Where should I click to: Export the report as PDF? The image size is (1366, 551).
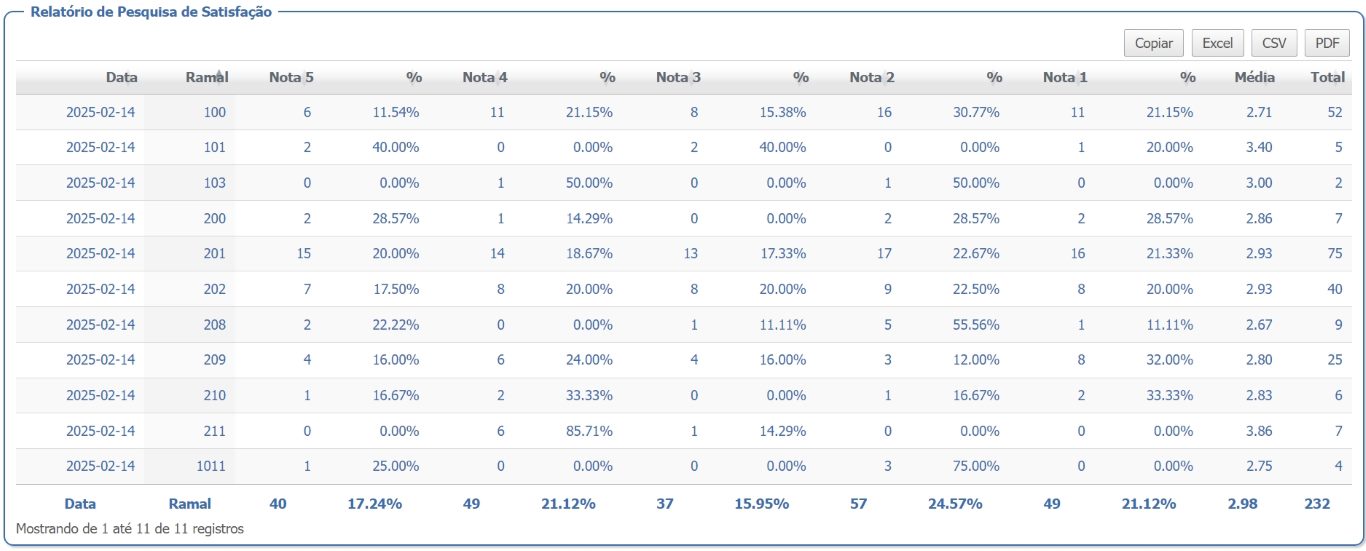pos(1327,43)
